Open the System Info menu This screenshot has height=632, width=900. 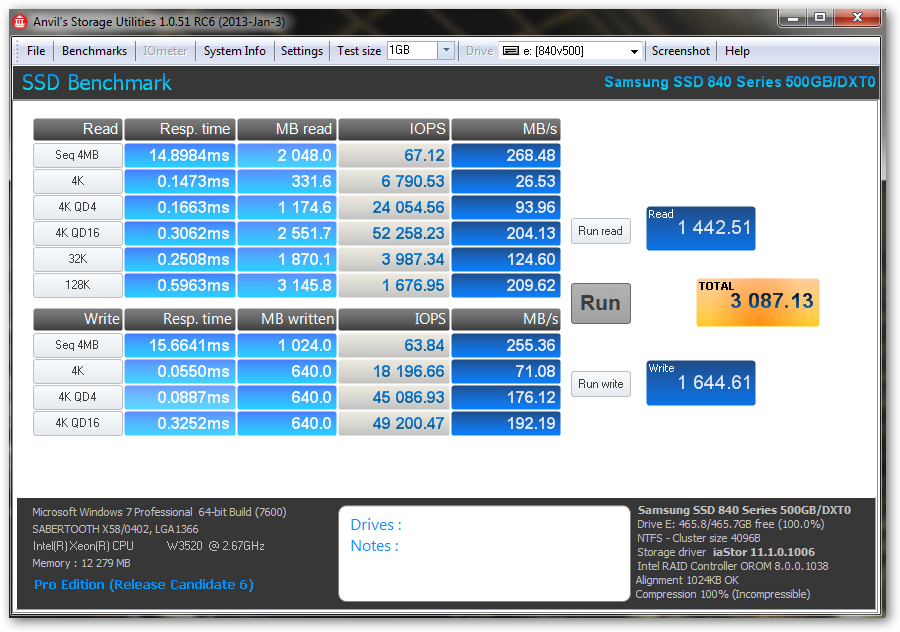coord(235,51)
